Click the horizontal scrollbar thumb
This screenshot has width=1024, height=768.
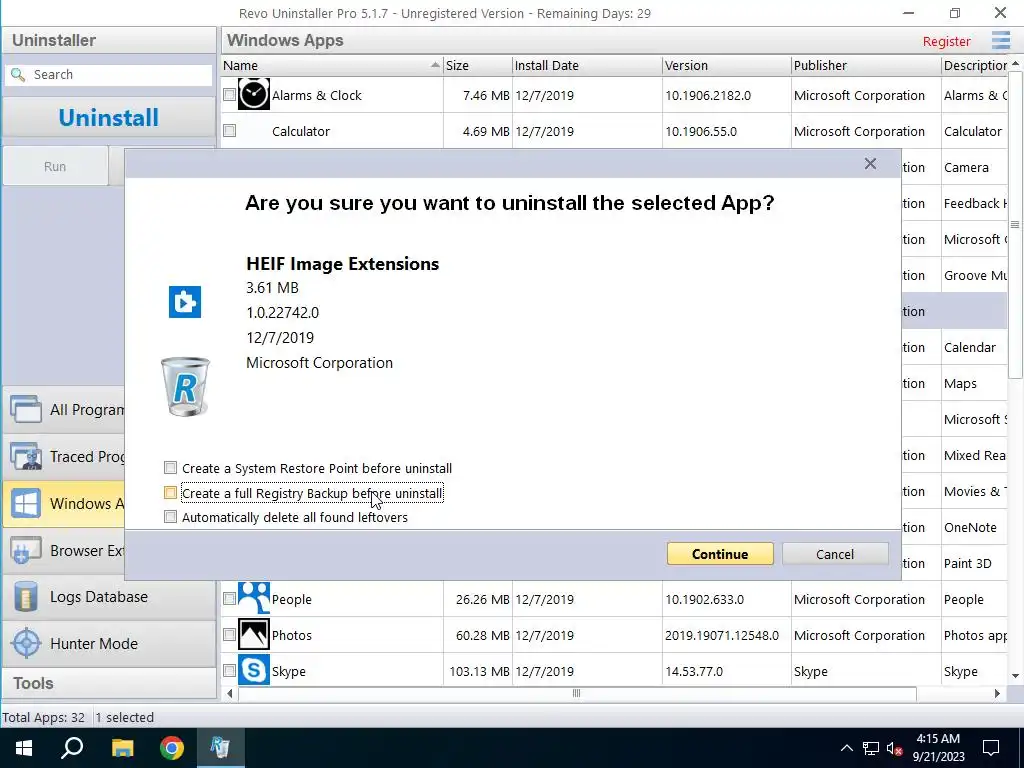(577, 693)
